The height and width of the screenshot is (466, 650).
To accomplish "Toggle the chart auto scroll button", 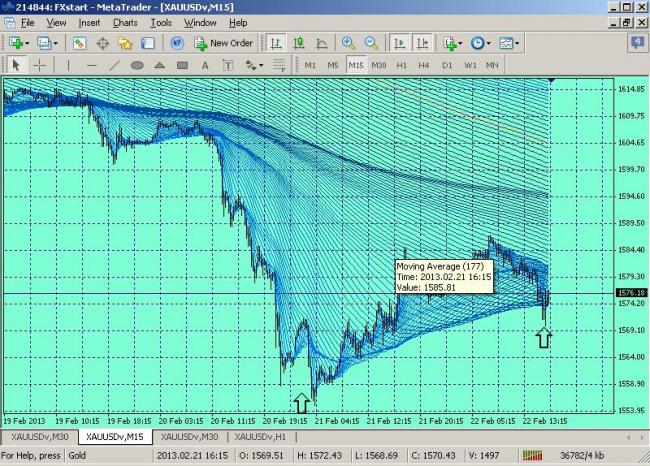I will pyautogui.click(x=399, y=43).
